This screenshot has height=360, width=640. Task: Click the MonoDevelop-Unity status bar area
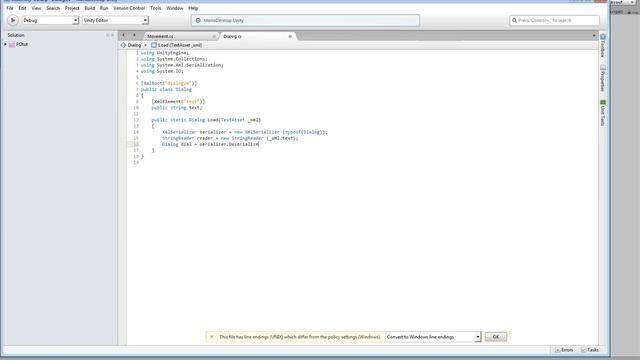[305, 20]
